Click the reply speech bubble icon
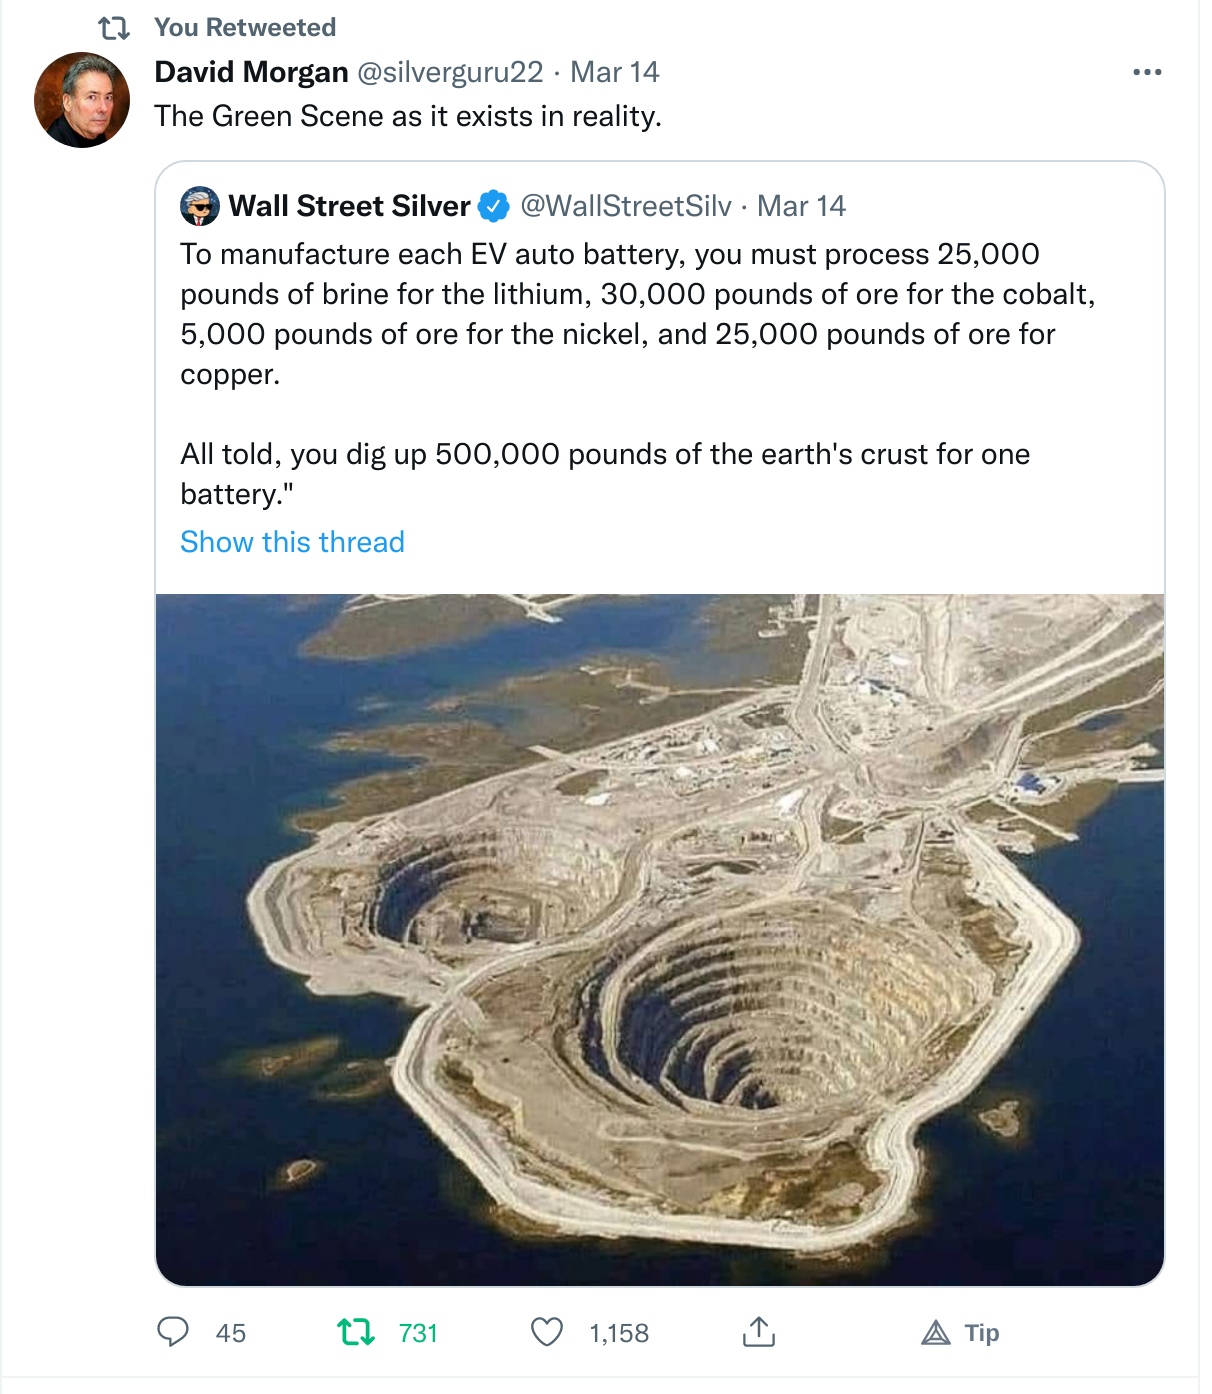Viewport: 1212px width, 1394px height. [x=173, y=1332]
